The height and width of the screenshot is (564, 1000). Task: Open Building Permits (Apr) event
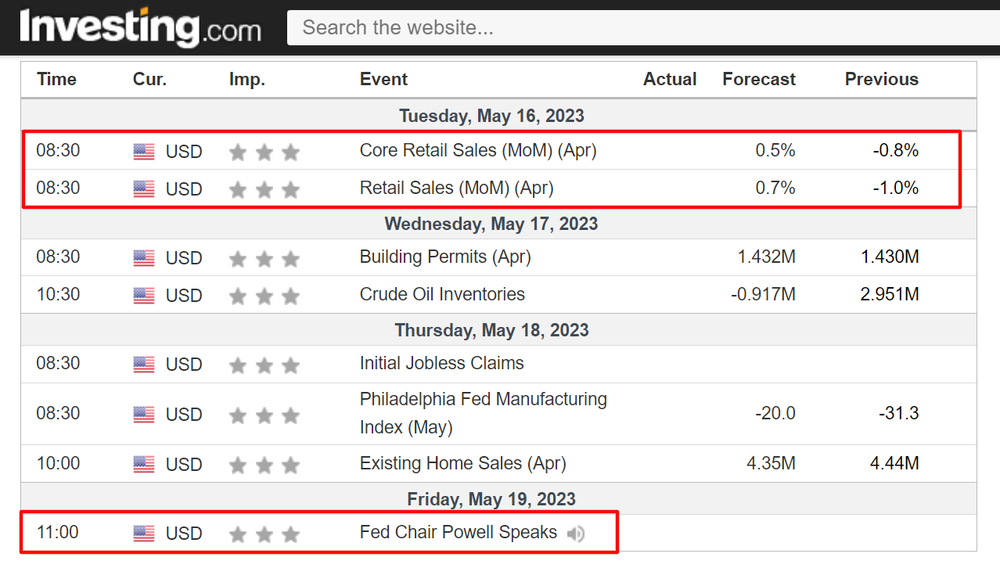pos(445,257)
